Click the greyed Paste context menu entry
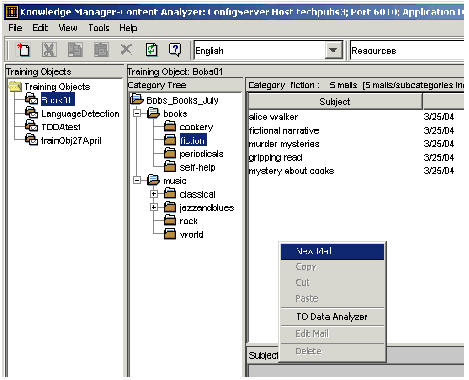The height and width of the screenshot is (380, 469). click(332, 298)
